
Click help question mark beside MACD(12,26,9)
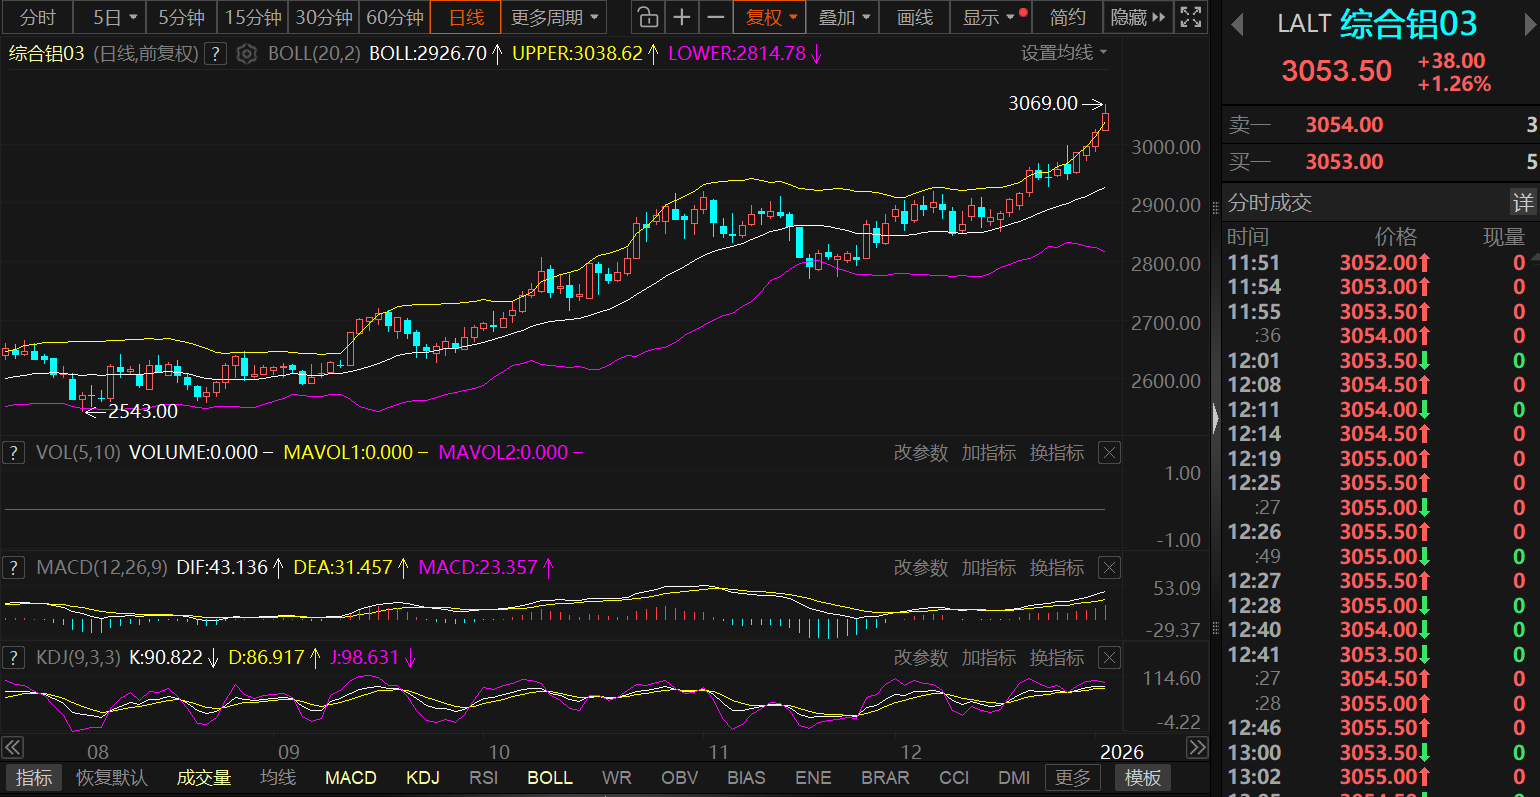13,568
